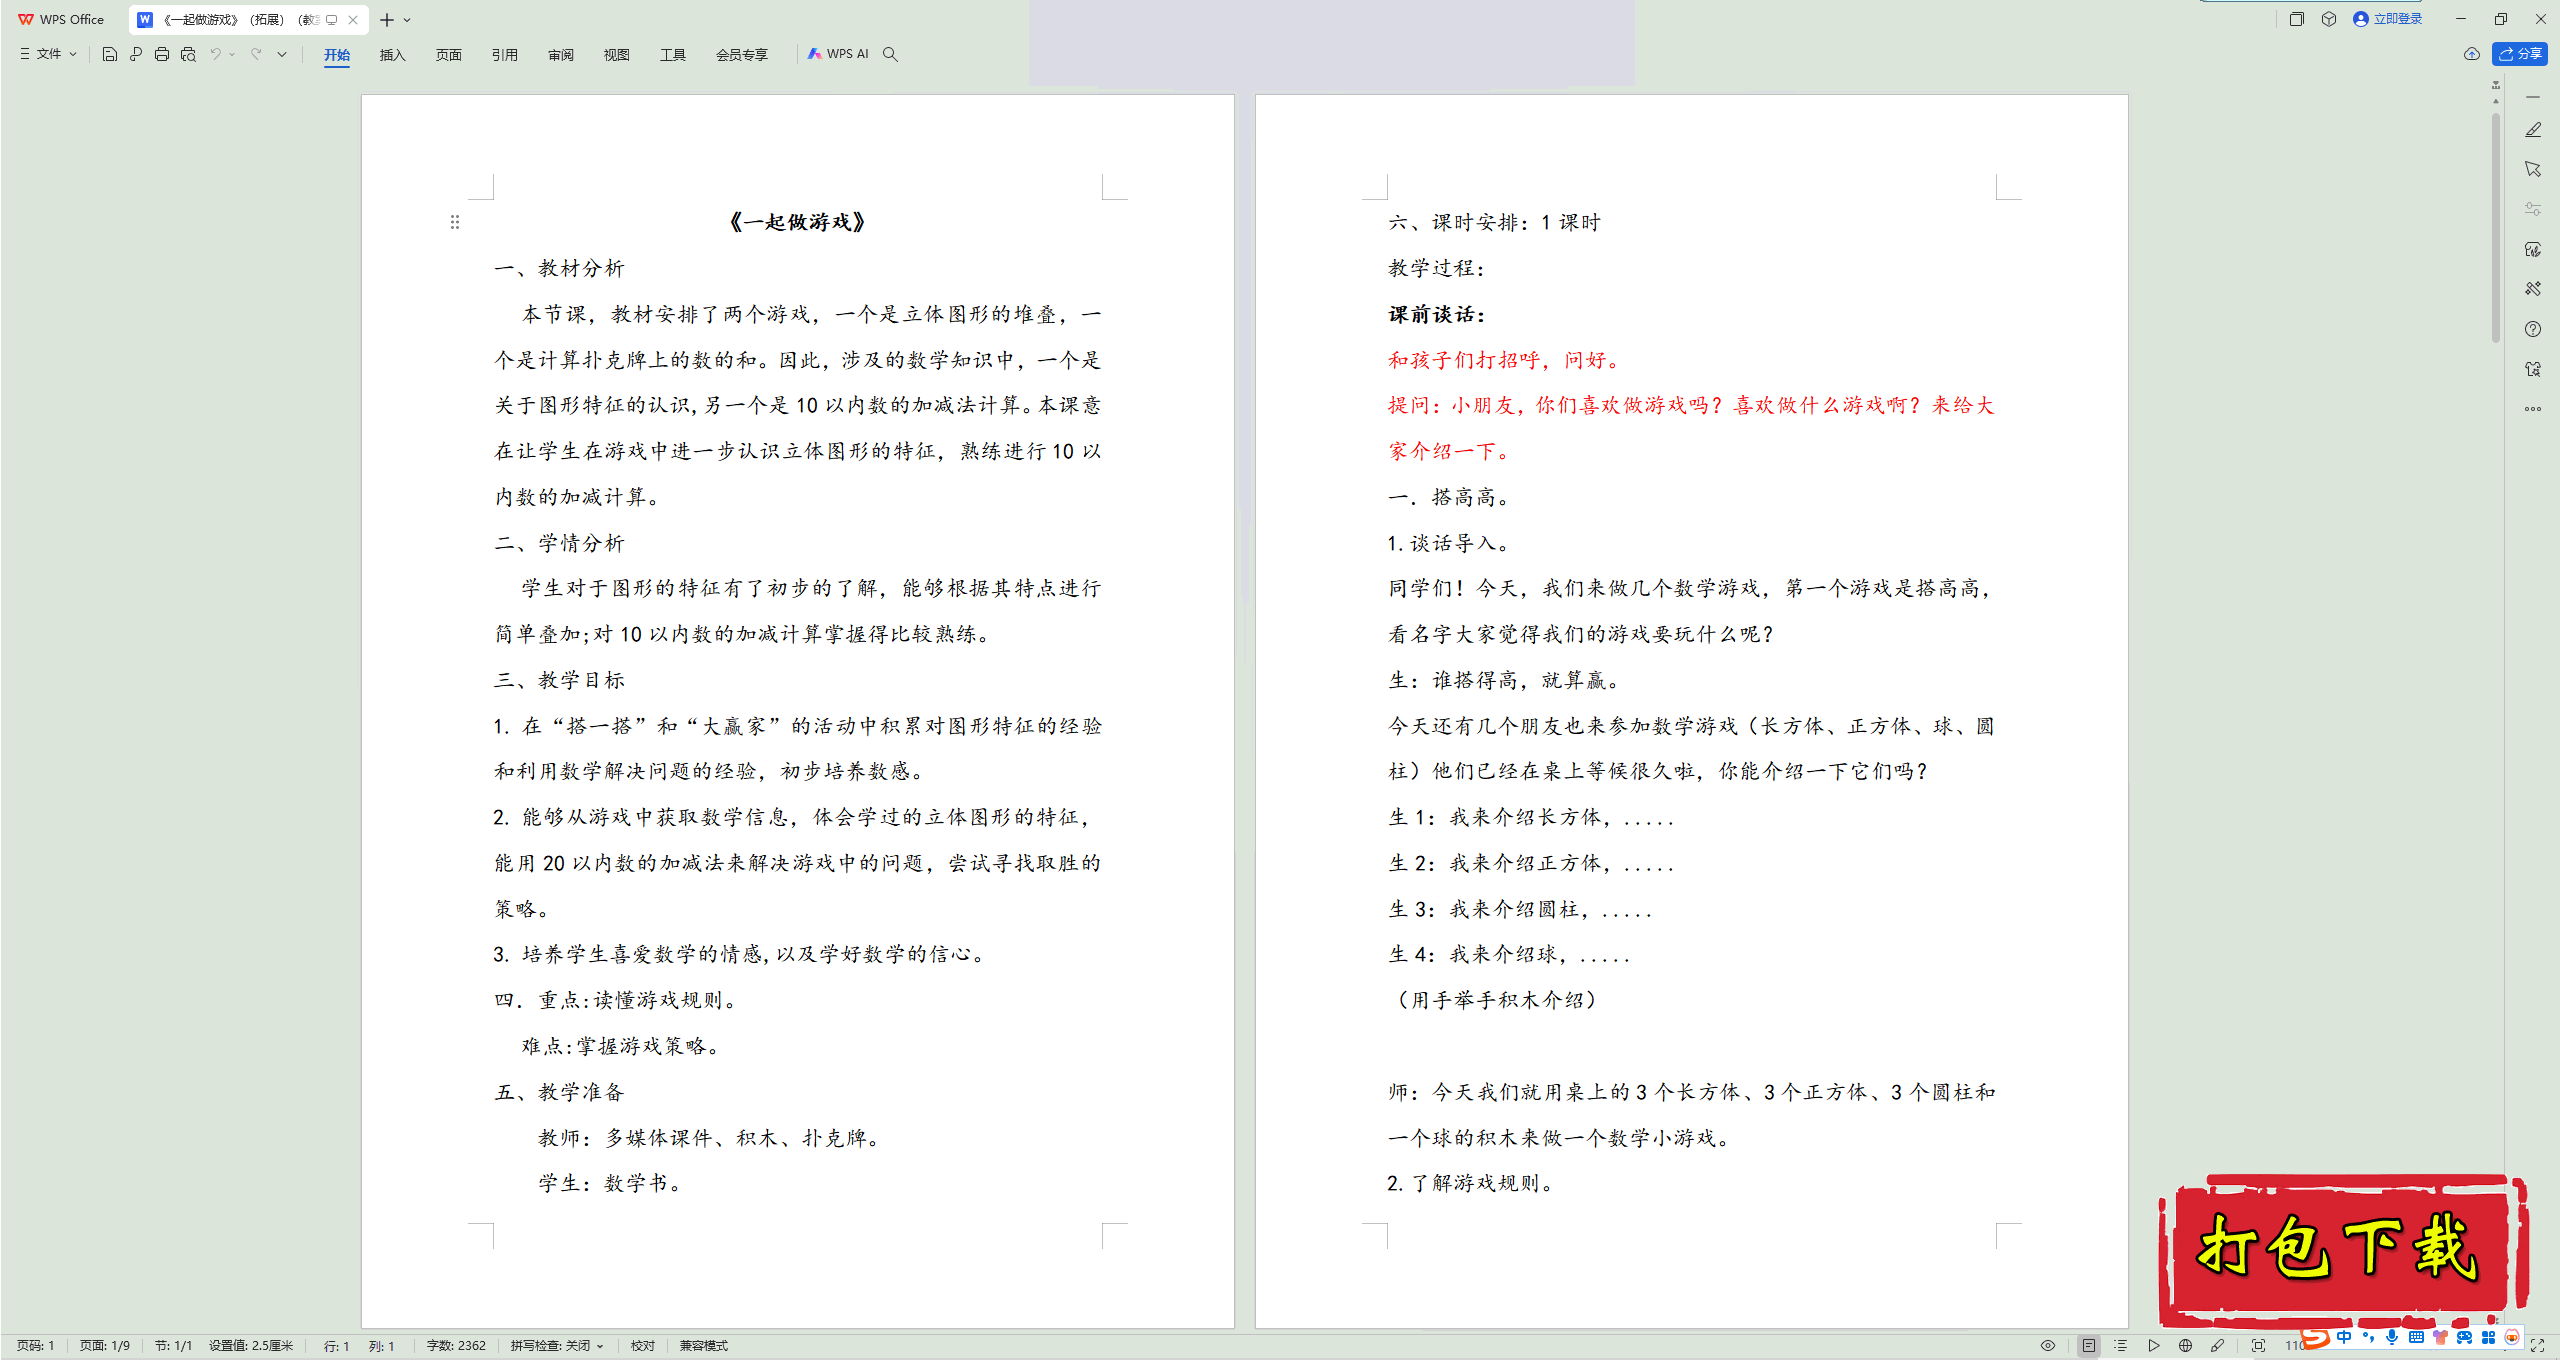Click the bold heading 课前谈话：
Screen dimensions: 2560x1360
[1438, 315]
